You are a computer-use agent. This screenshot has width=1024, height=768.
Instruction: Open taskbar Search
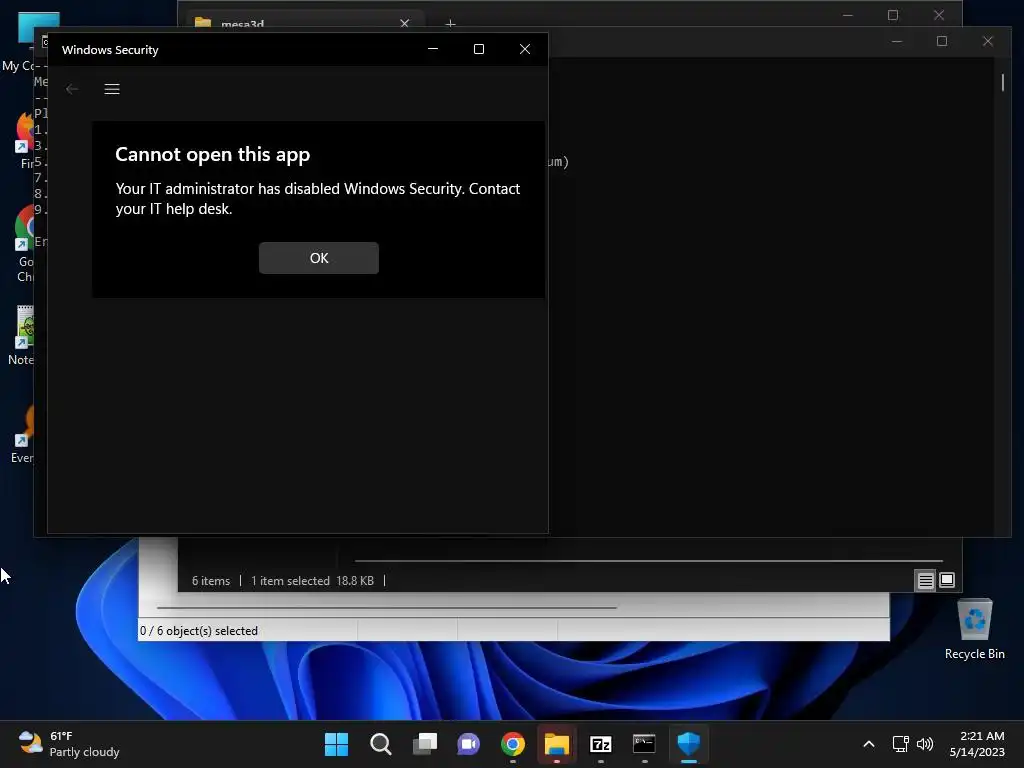tap(381, 744)
